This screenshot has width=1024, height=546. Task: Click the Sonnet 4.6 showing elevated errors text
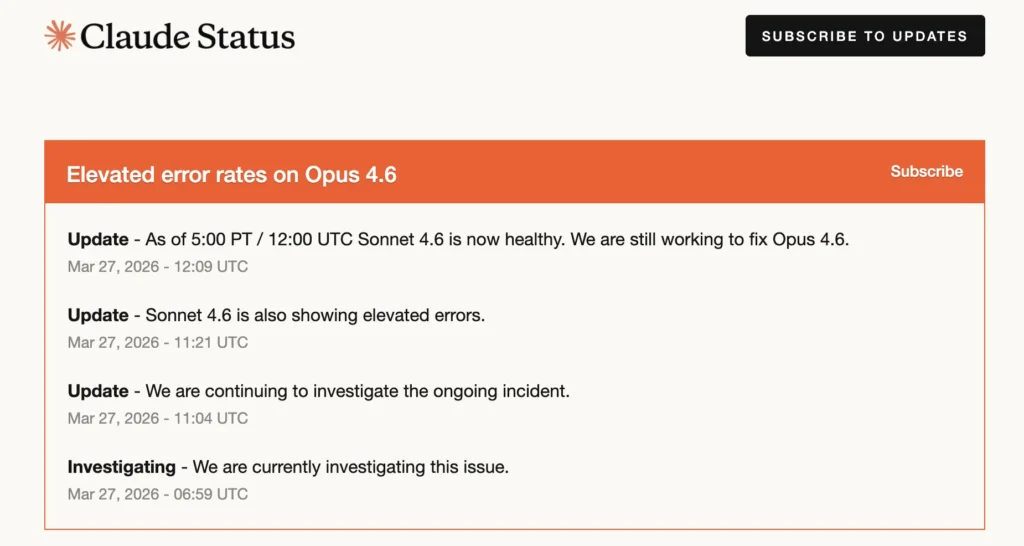click(x=315, y=315)
